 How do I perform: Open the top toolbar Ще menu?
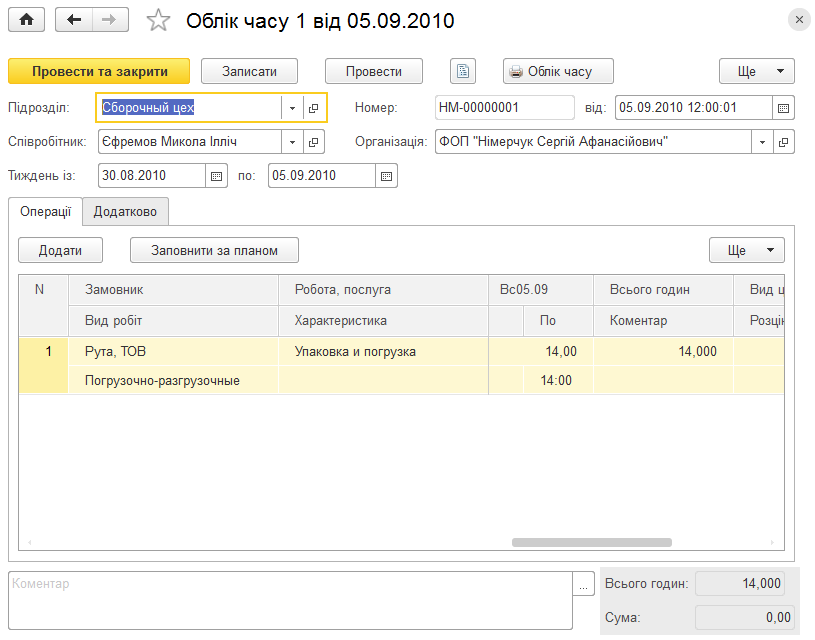tap(757, 71)
